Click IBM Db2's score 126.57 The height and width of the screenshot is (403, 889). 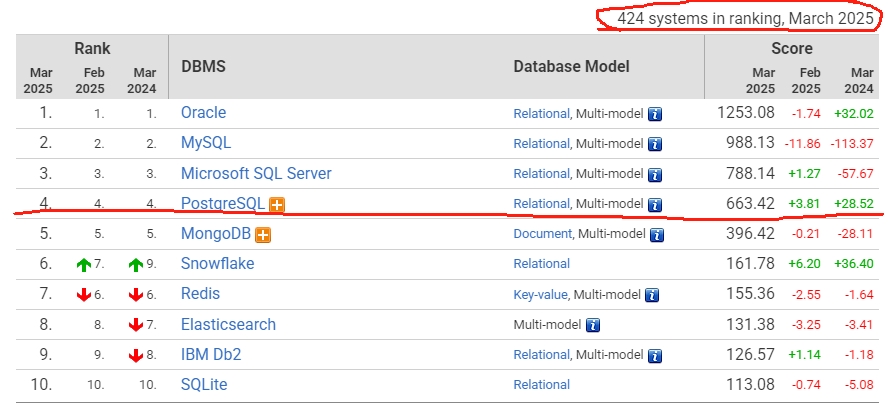click(x=750, y=354)
